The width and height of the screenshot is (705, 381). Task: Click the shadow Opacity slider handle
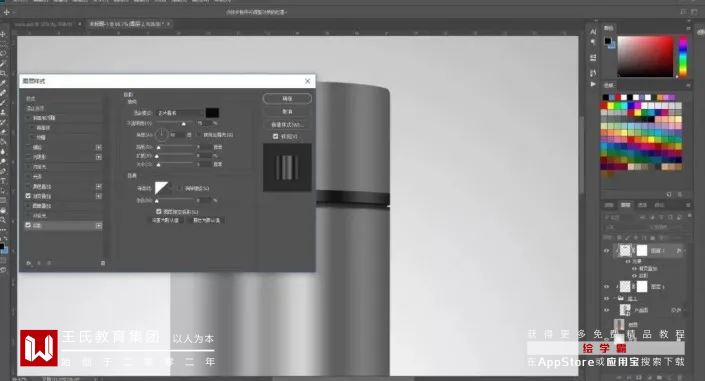[x=183, y=124]
